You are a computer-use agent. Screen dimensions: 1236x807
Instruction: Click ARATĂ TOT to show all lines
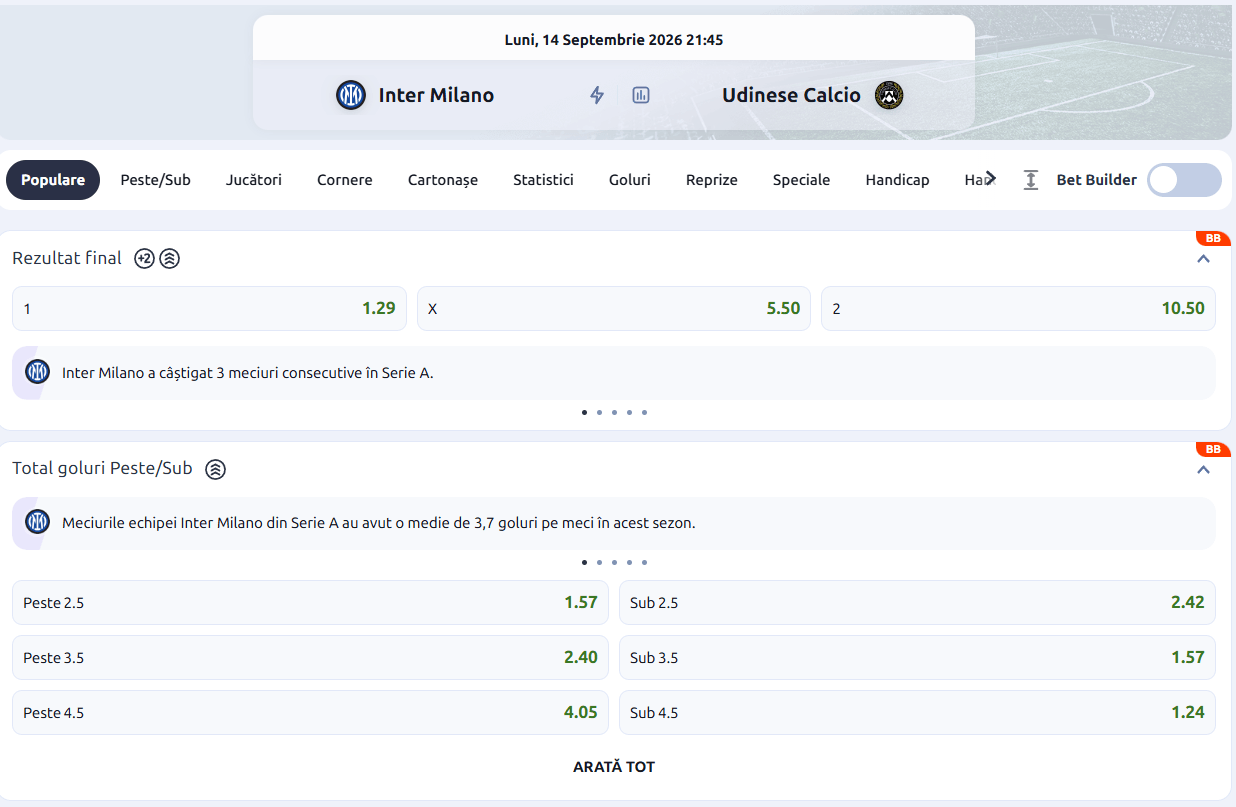click(x=614, y=767)
